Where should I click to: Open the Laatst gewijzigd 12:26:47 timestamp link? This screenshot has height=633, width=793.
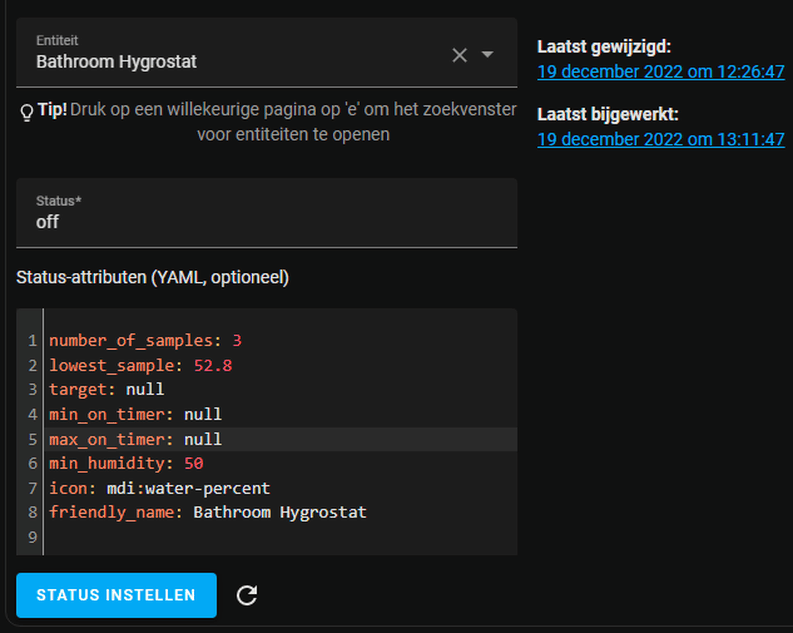tap(660, 72)
